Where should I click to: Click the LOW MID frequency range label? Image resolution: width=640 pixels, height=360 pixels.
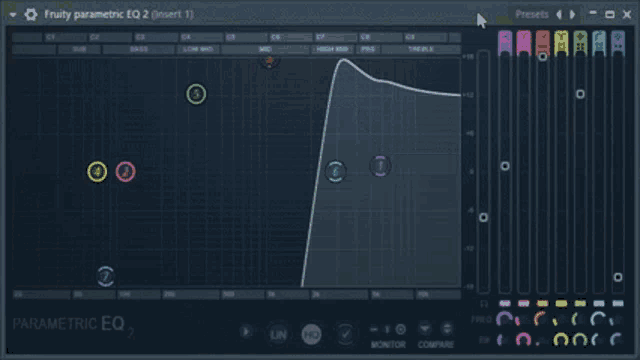[x=198, y=49]
